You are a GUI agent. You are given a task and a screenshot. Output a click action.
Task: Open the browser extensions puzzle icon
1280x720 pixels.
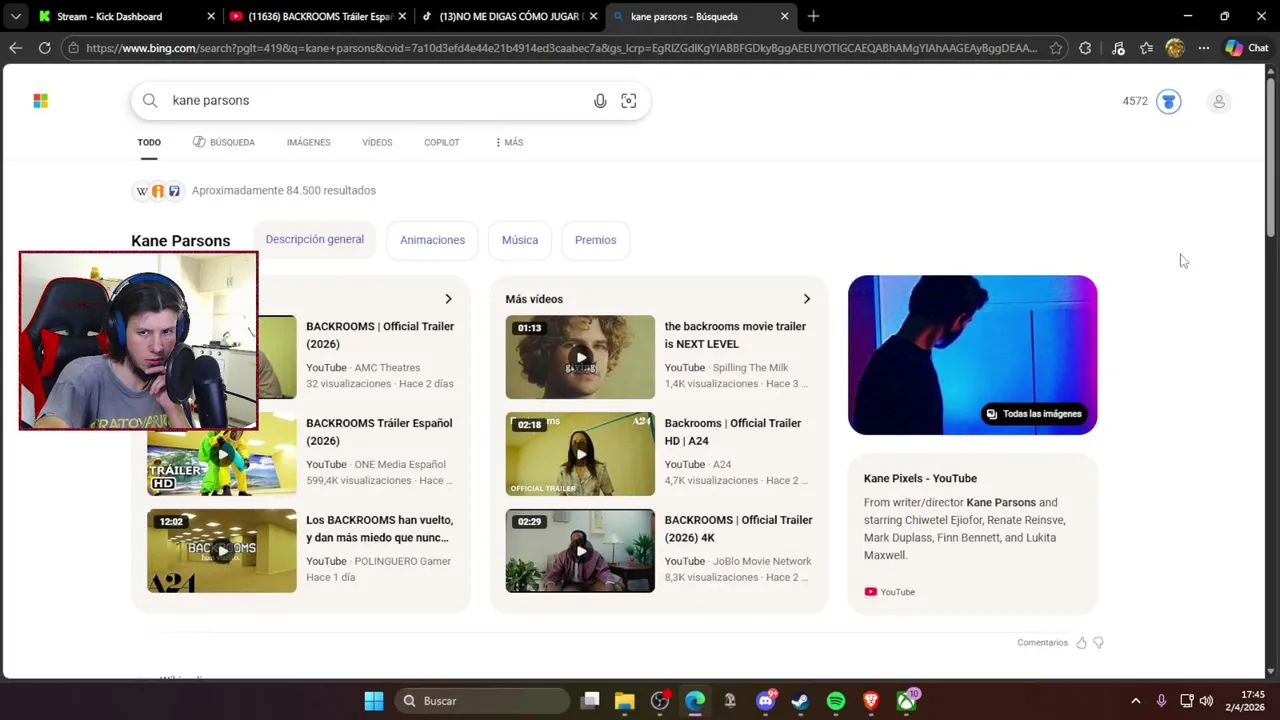pyautogui.click(x=1085, y=48)
